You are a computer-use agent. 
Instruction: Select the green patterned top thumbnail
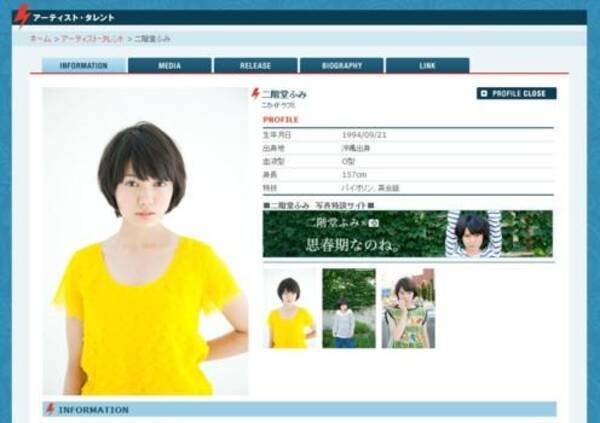[408, 308]
